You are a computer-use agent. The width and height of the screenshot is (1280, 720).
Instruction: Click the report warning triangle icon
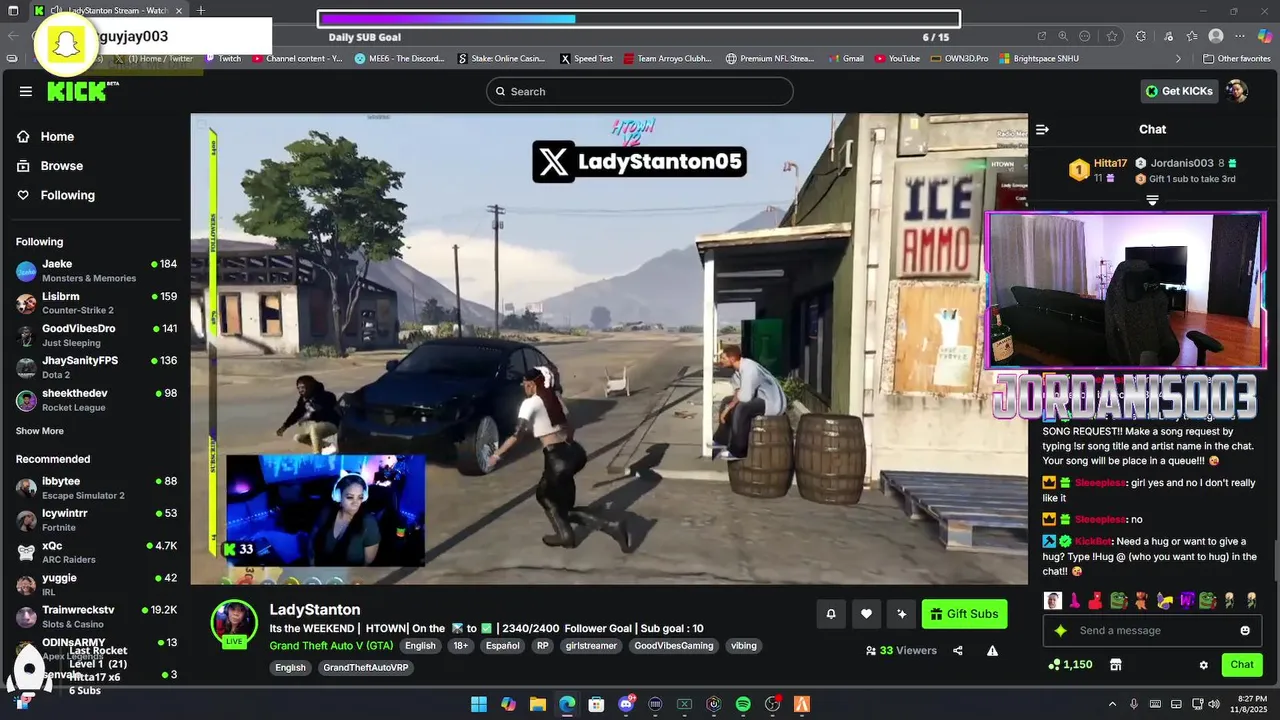(992, 651)
